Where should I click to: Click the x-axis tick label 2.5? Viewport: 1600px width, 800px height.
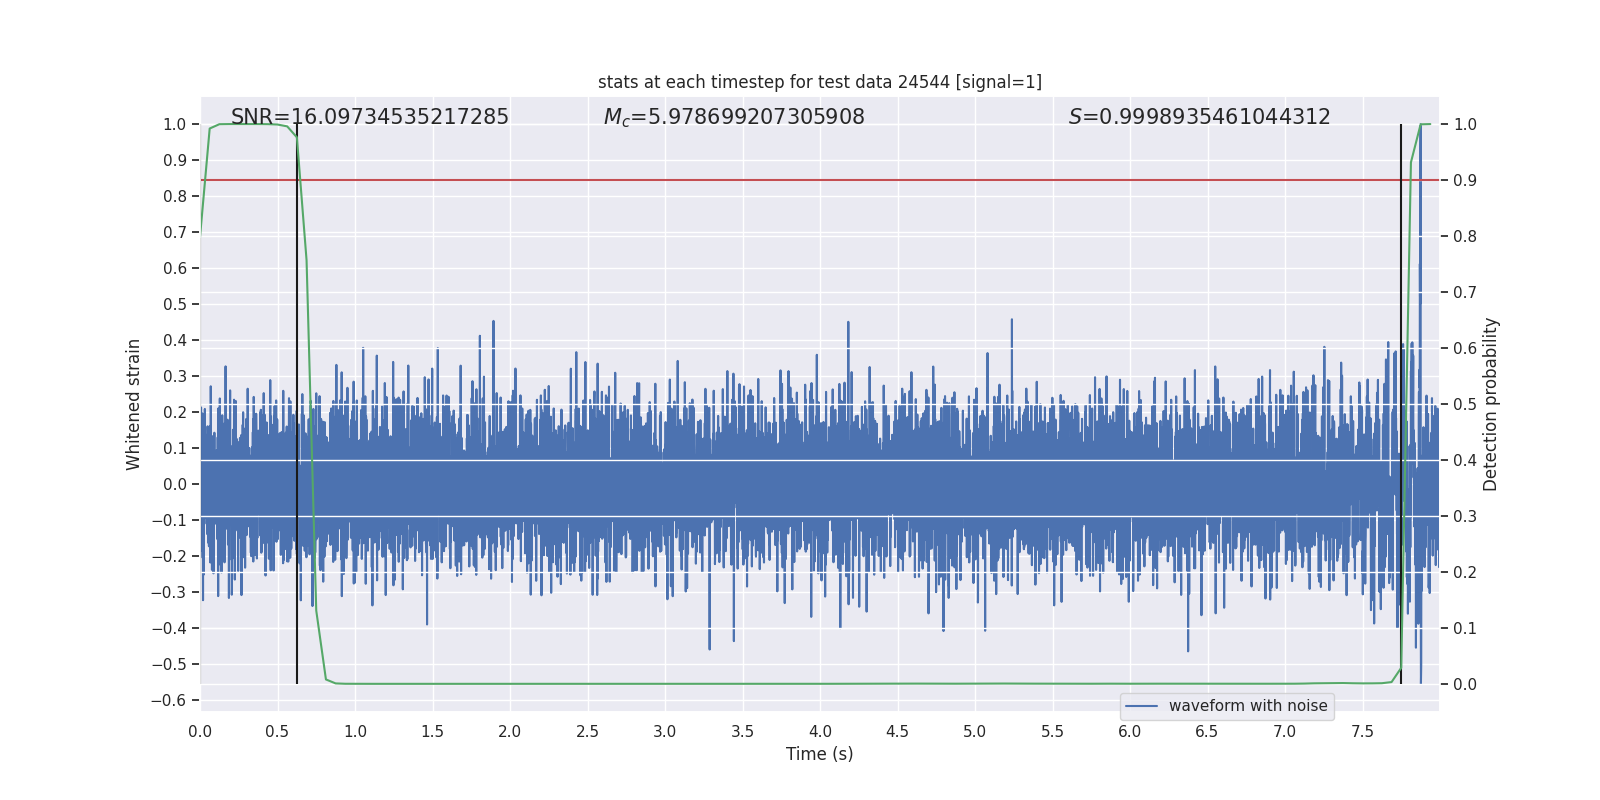click(587, 731)
